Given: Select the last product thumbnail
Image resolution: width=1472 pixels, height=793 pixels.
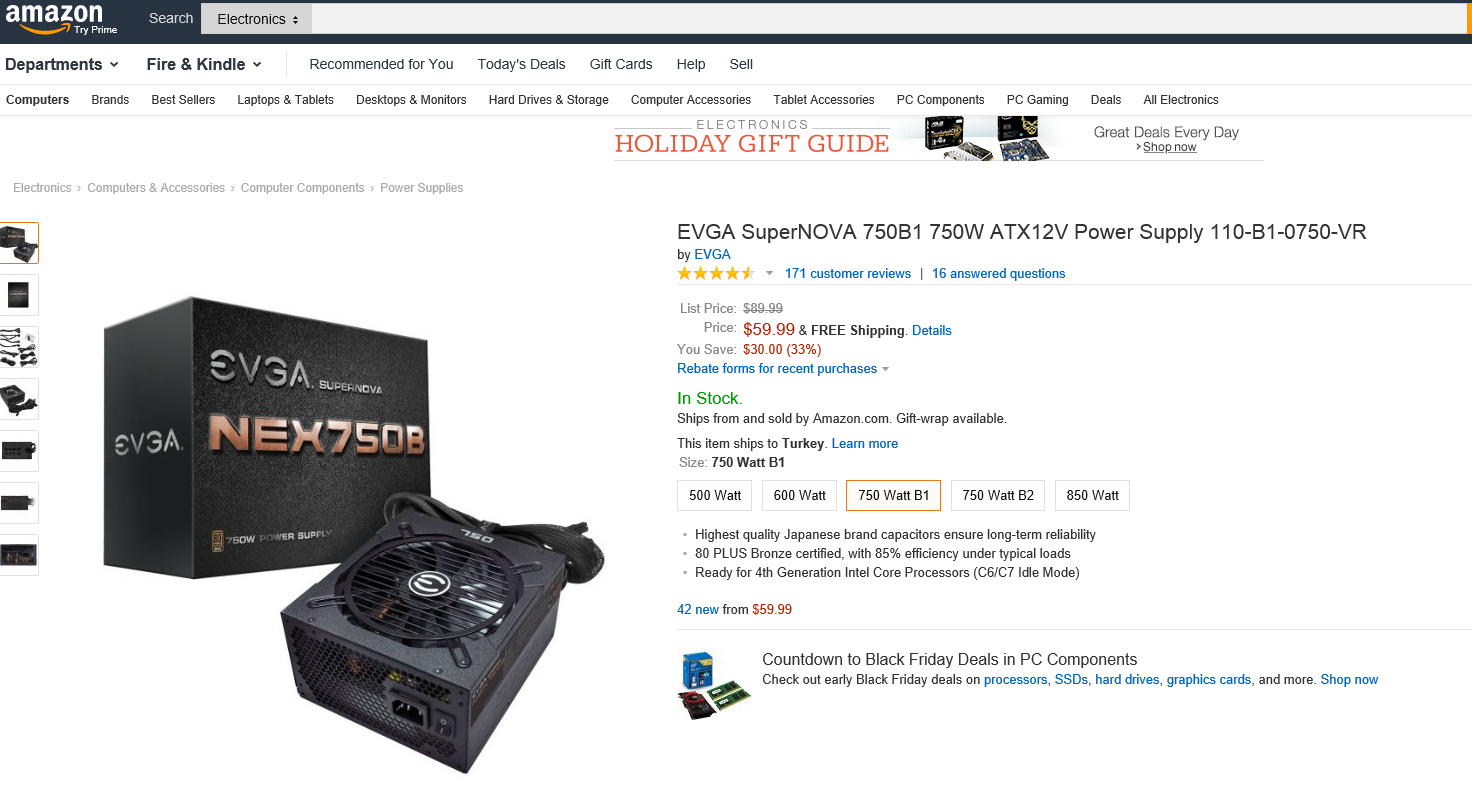Looking at the screenshot, I should [x=18, y=555].
